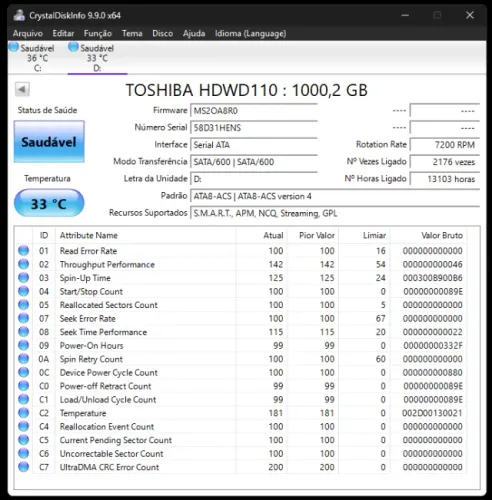Click Limiar value 67 in Seek Error Rate row

[381, 318]
